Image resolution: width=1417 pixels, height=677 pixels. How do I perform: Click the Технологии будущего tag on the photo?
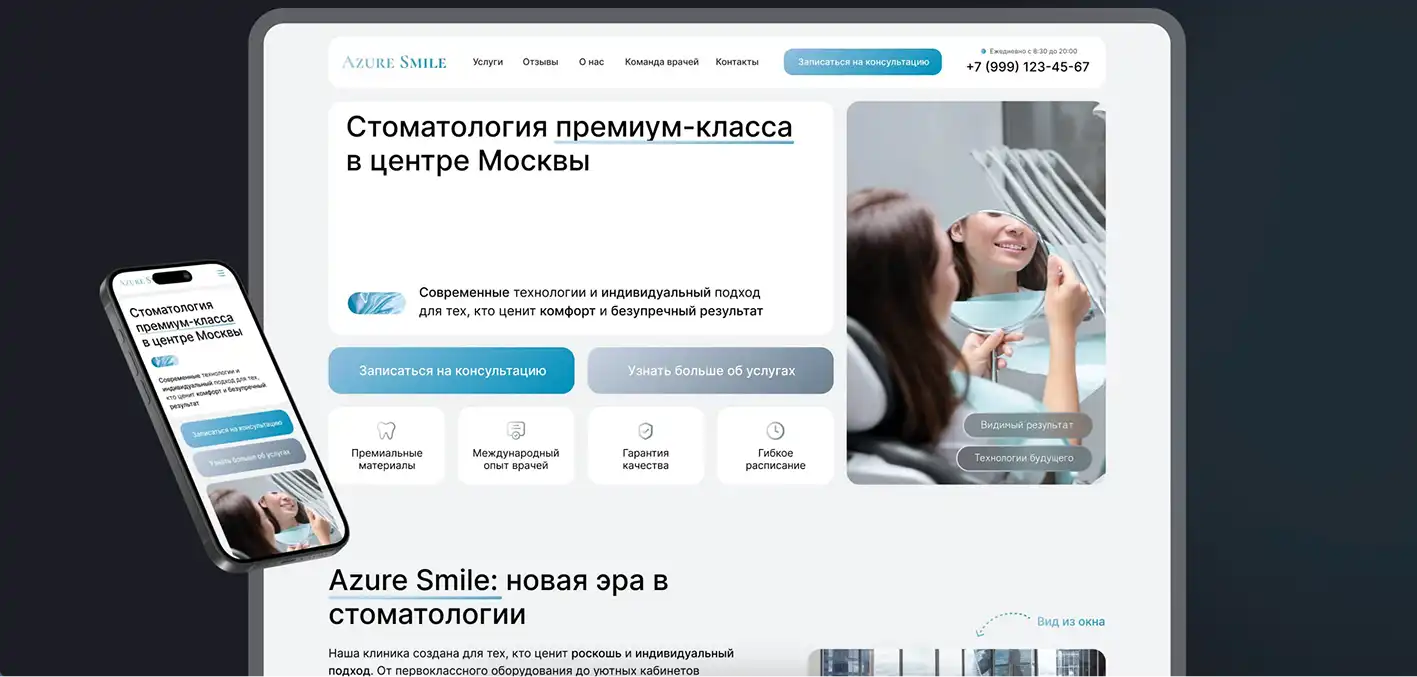(1024, 458)
